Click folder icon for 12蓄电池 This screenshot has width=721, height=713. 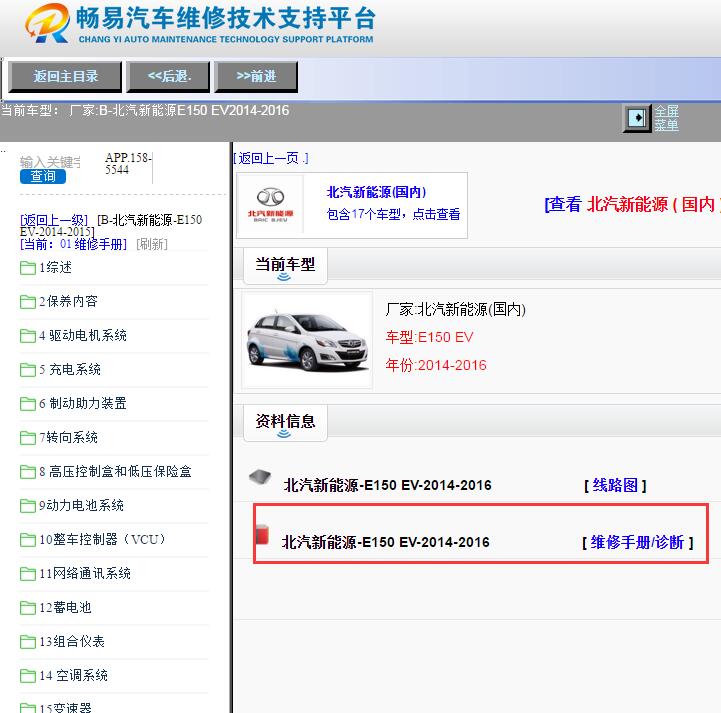[x=28, y=608]
